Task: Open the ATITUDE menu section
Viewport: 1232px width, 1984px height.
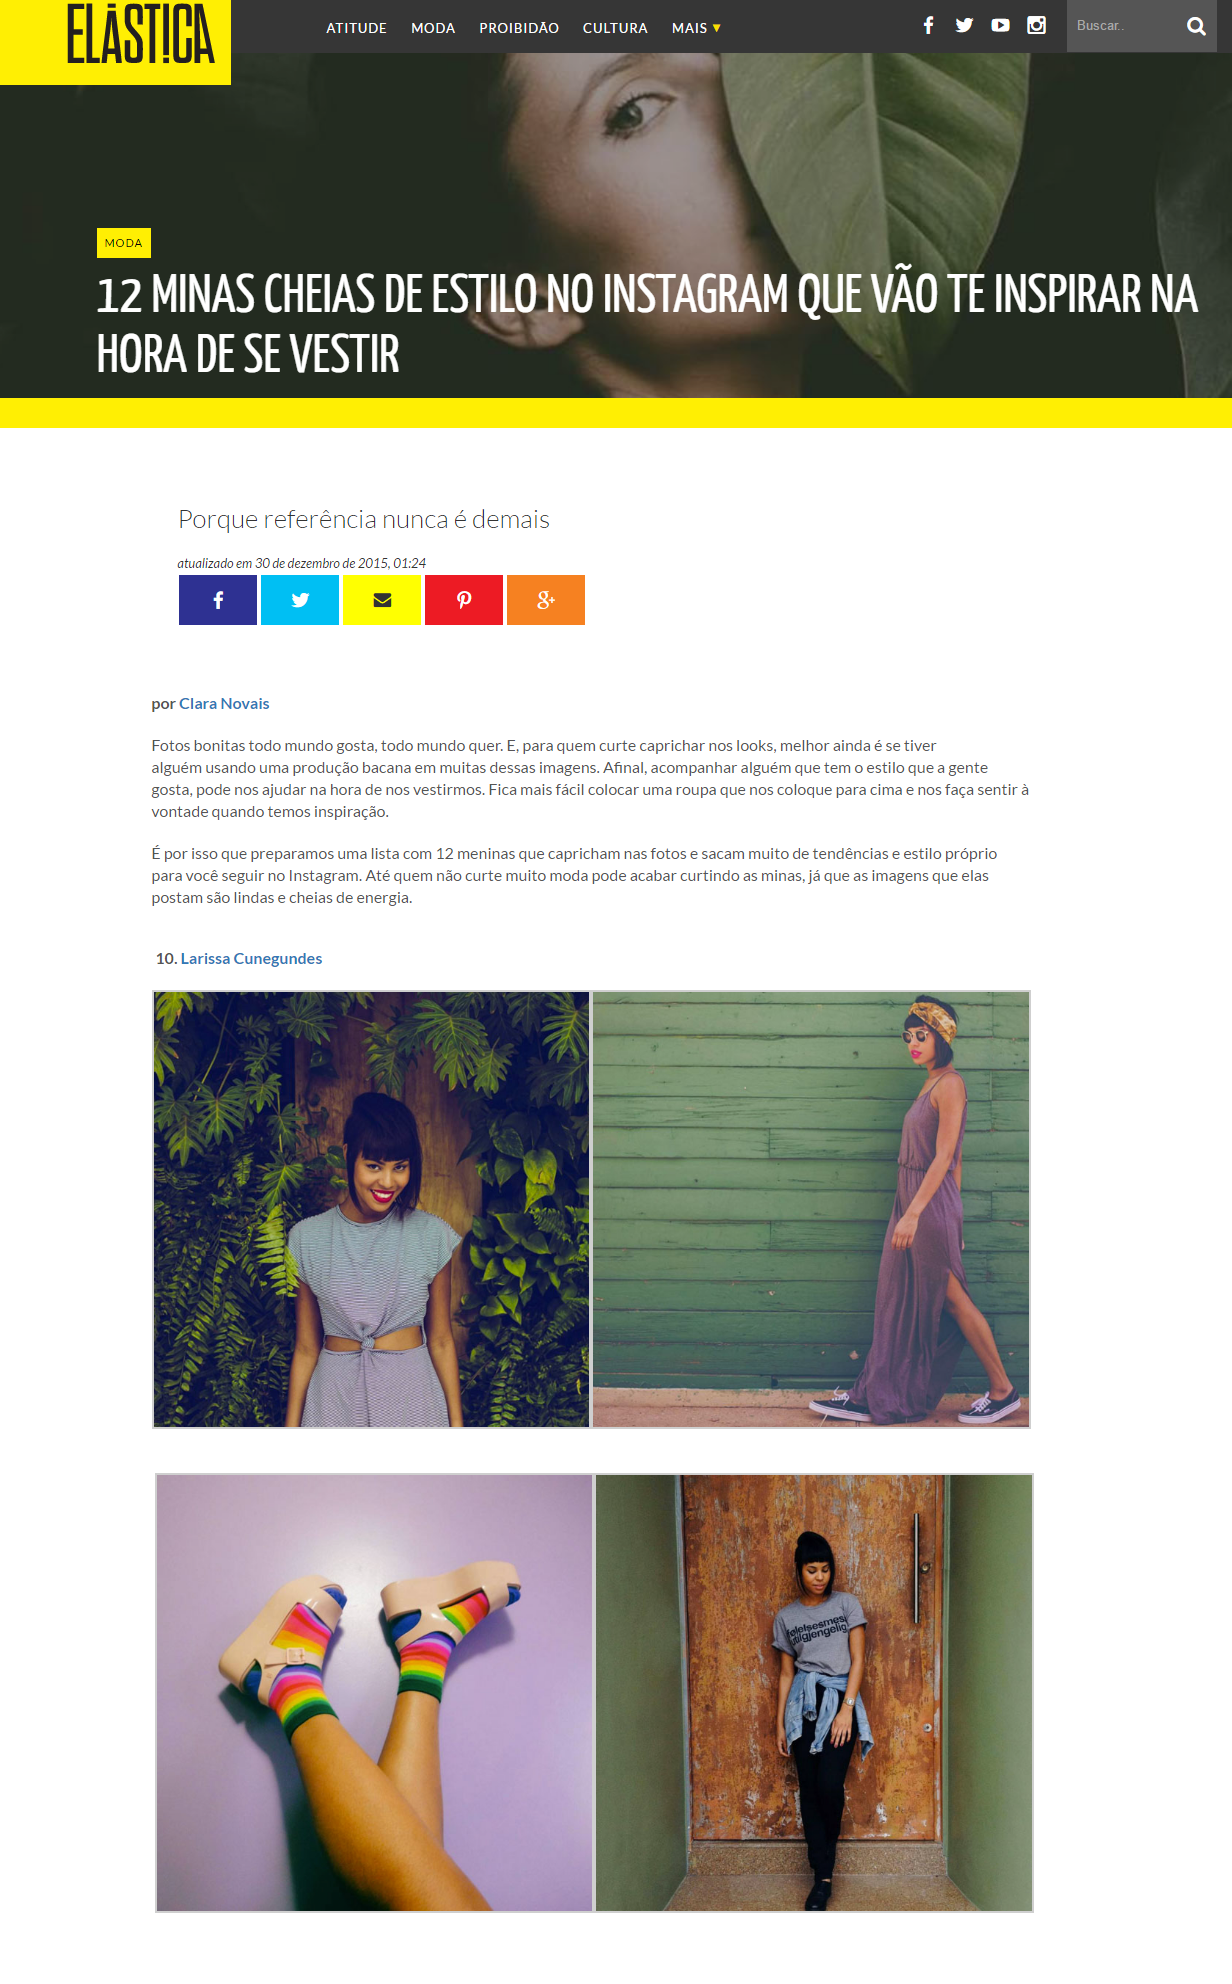Action: (356, 28)
